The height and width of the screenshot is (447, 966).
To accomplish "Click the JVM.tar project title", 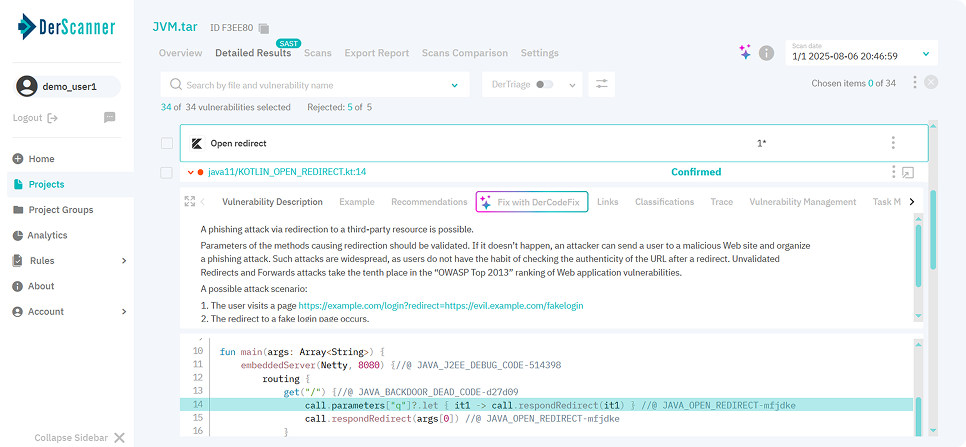I will click(x=175, y=27).
